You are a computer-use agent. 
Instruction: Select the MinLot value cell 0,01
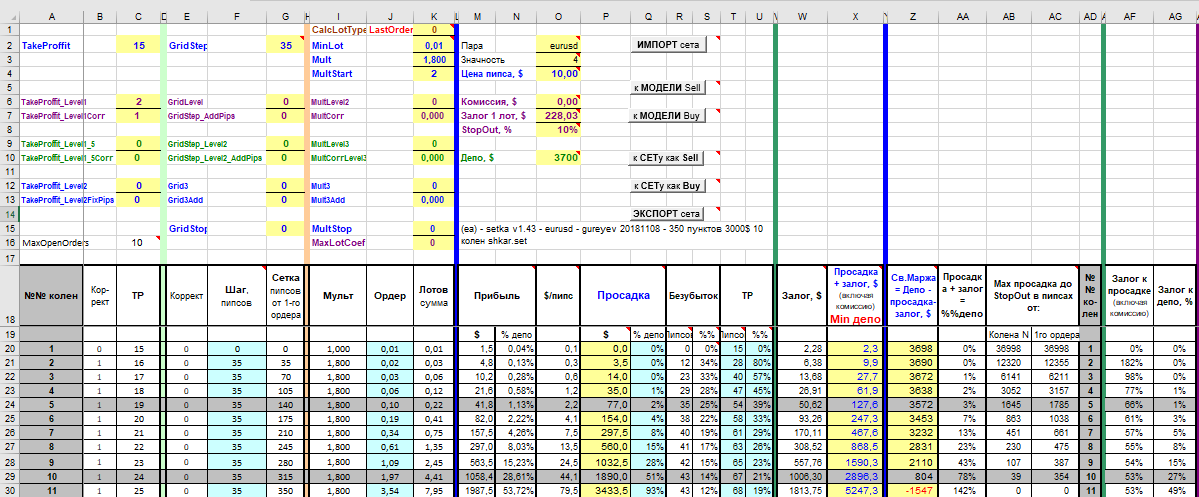coord(434,46)
